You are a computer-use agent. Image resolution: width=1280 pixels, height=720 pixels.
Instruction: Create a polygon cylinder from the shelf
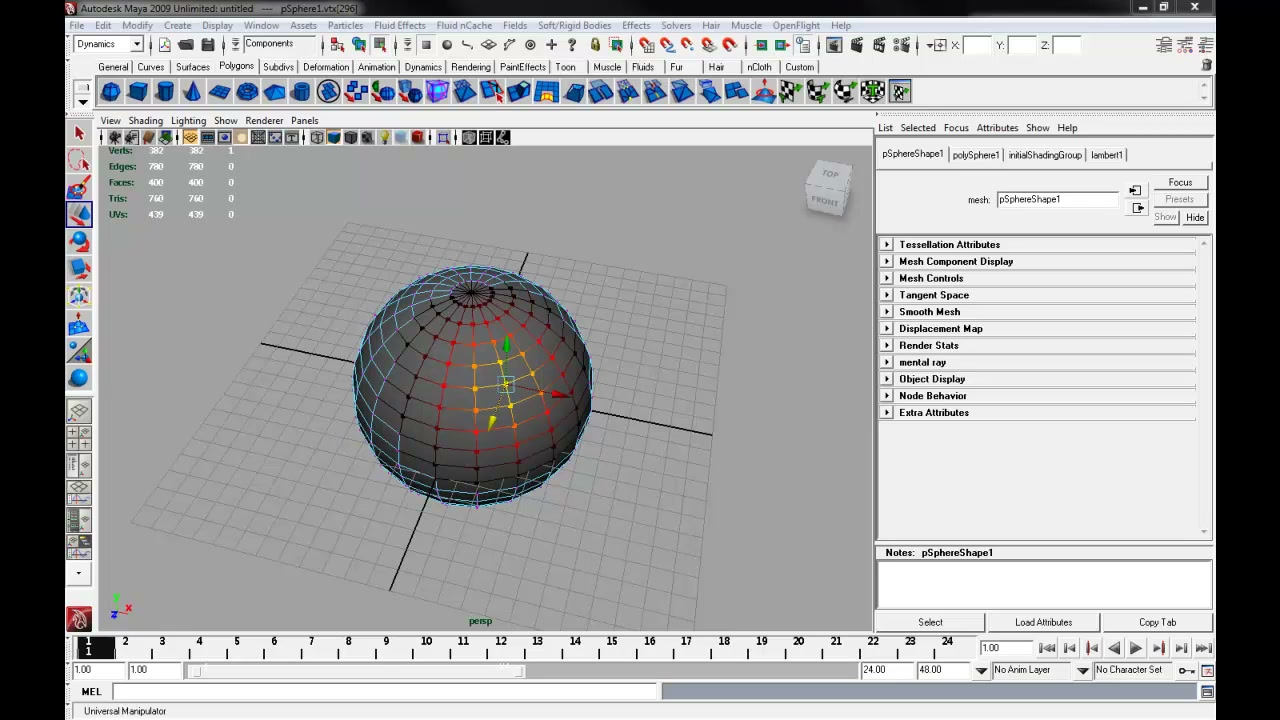coord(165,92)
